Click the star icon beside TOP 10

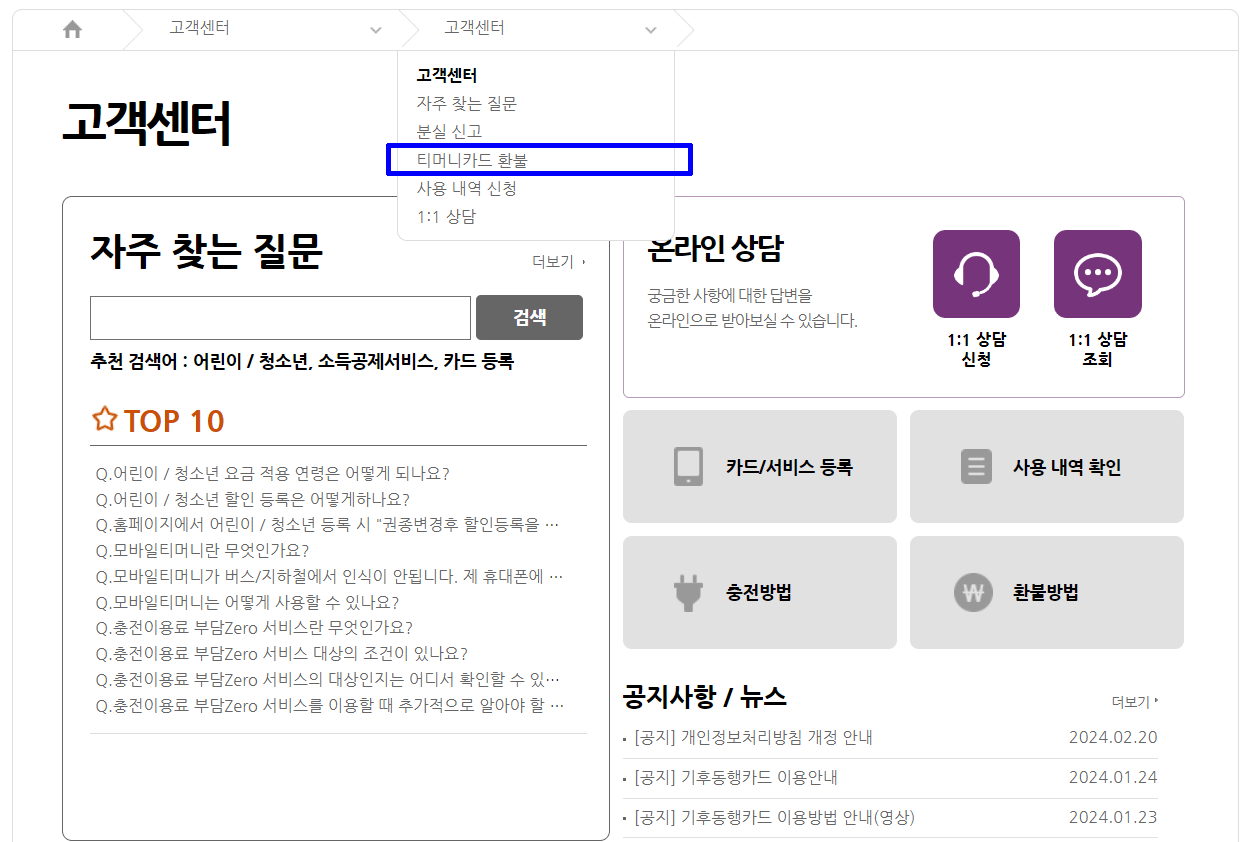pyautogui.click(x=104, y=420)
